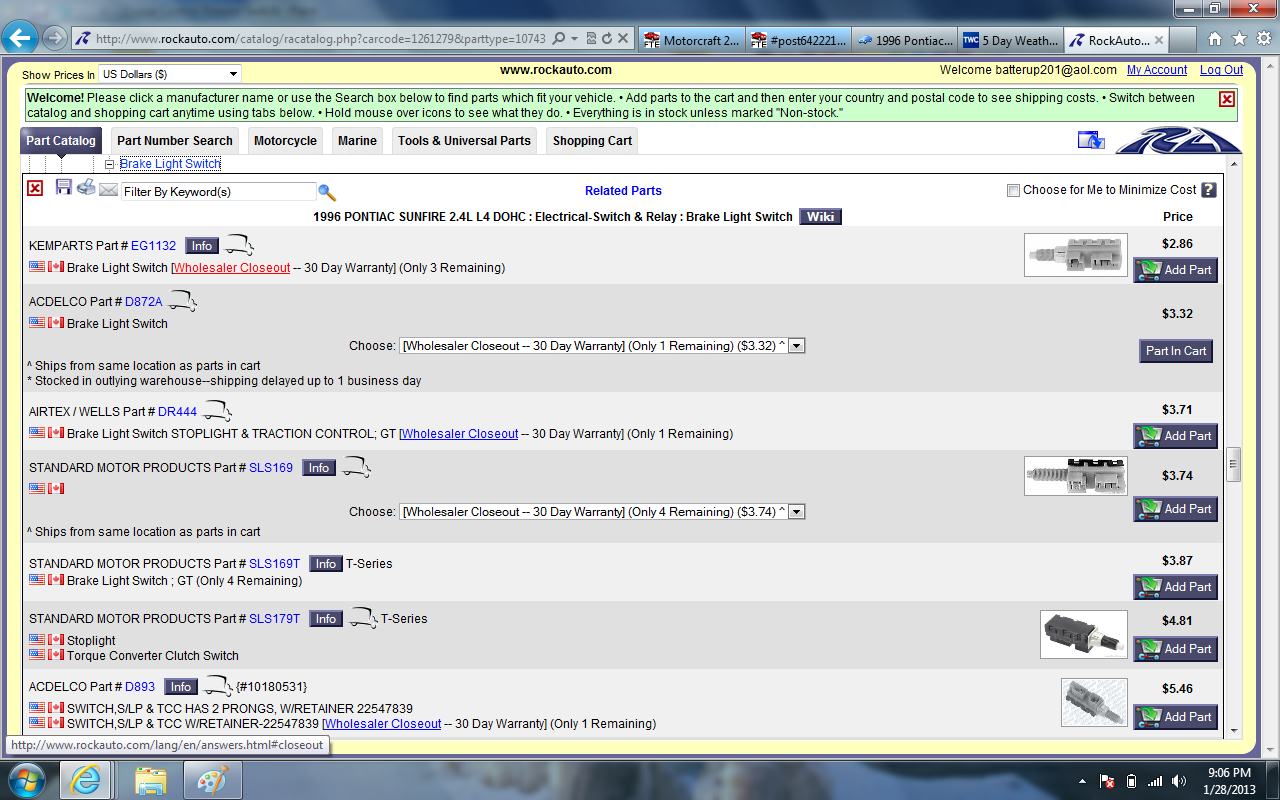Open the Shopping Cart tab
This screenshot has height=800, width=1280.
592,141
